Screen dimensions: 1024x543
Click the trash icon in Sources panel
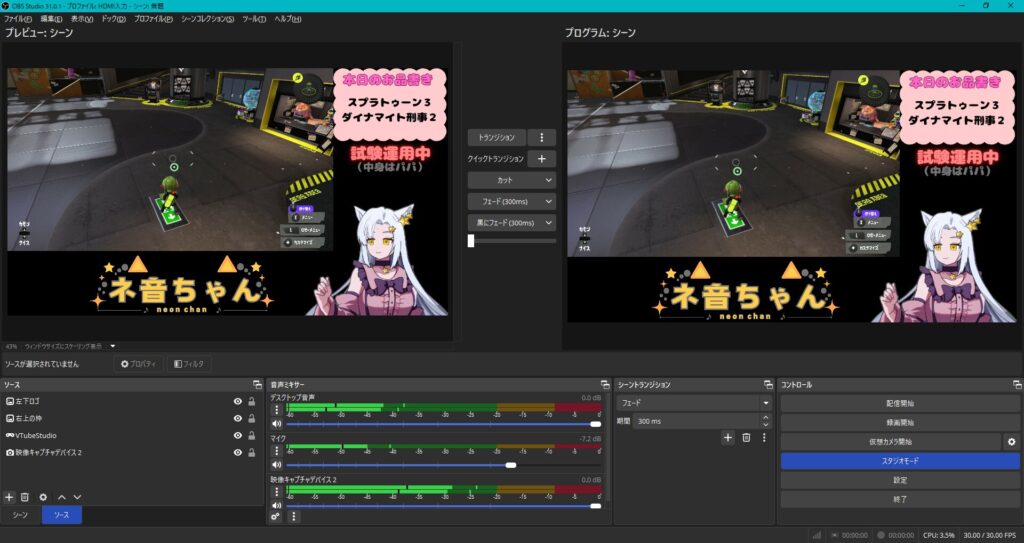(x=25, y=497)
